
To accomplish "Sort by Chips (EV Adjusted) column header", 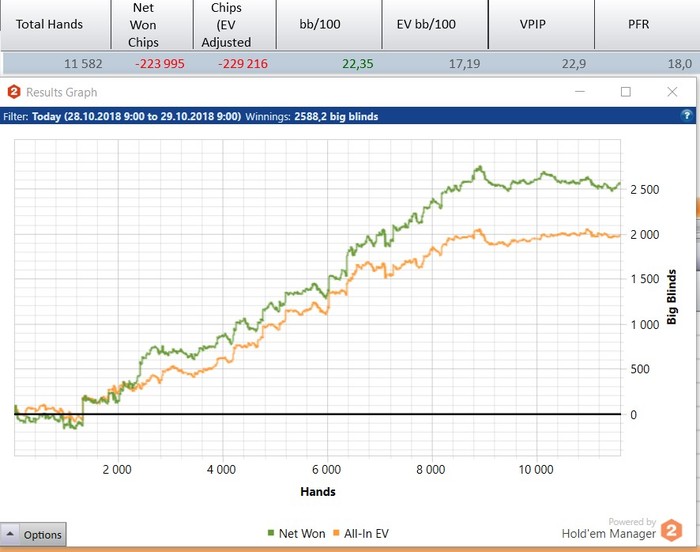I will tap(235, 25).
